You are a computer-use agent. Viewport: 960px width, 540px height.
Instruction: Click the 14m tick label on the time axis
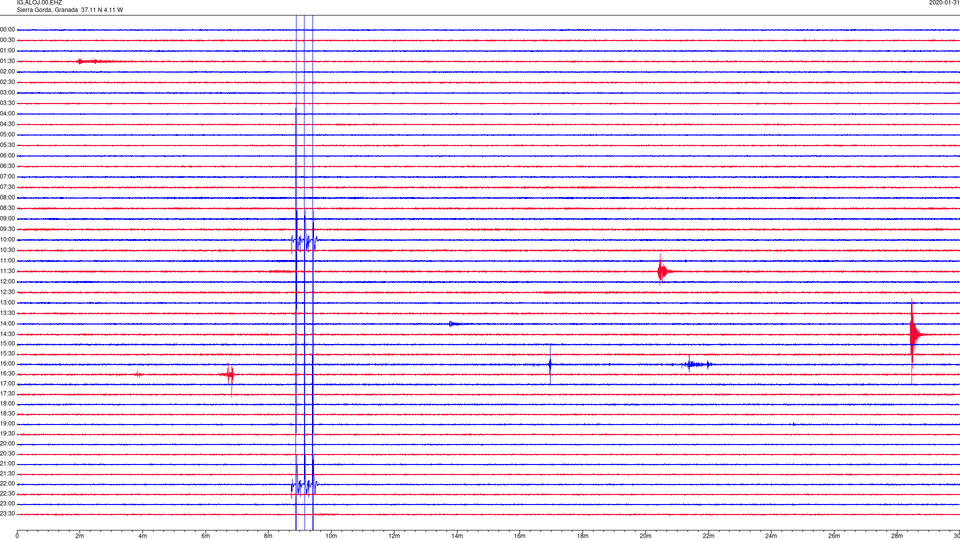click(x=457, y=536)
